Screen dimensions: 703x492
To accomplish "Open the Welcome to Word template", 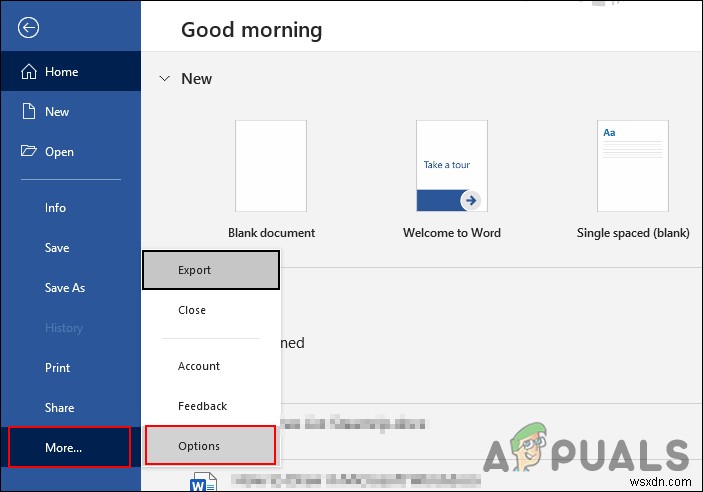I will [452, 166].
